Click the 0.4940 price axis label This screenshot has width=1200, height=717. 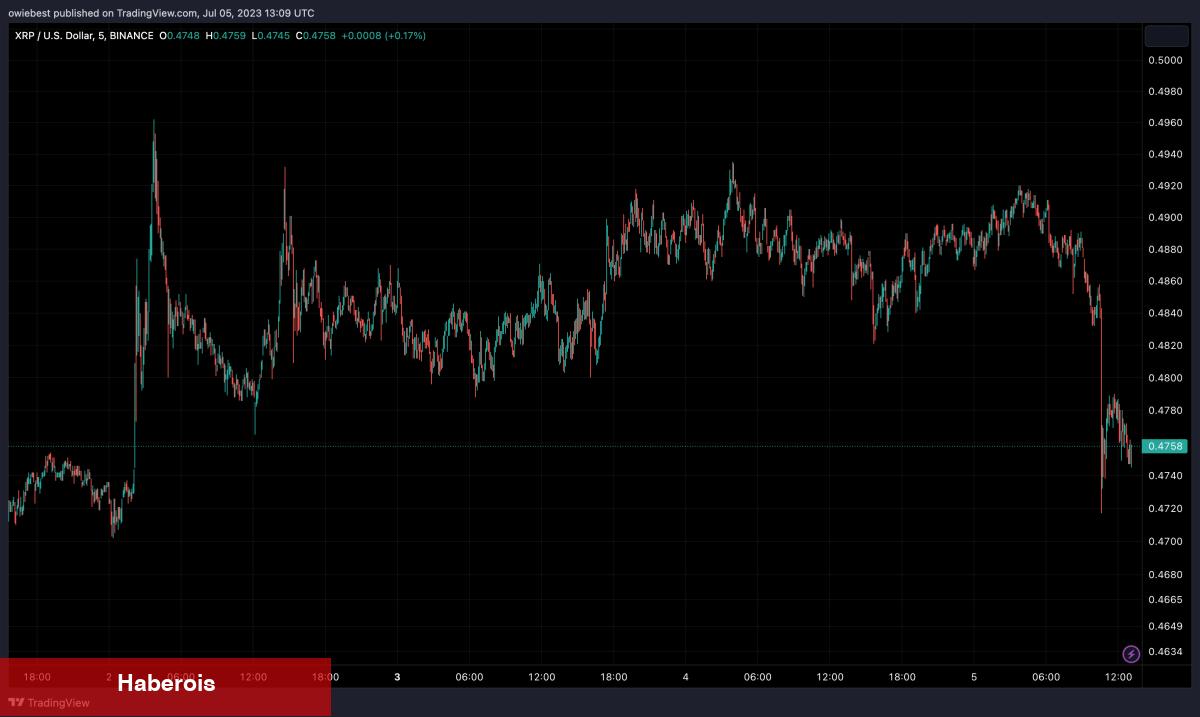tap(1165, 155)
